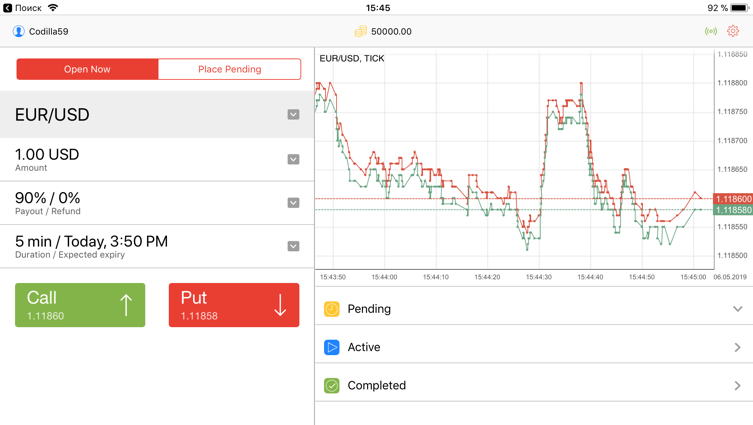Tap the red 1.118600 price marker
Viewport: 753px width, 425px height.
(733, 199)
